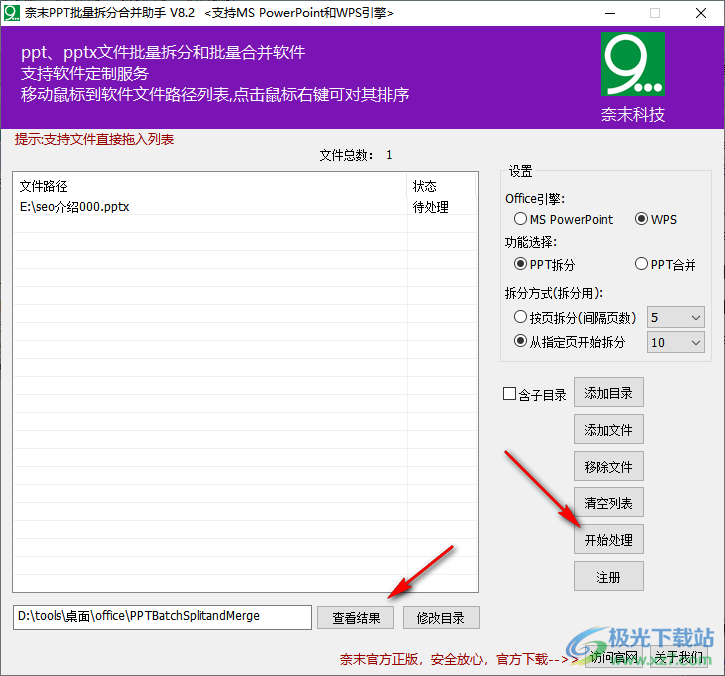Click the 移除文件 button
725x676 pixels.
click(x=608, y=466)
